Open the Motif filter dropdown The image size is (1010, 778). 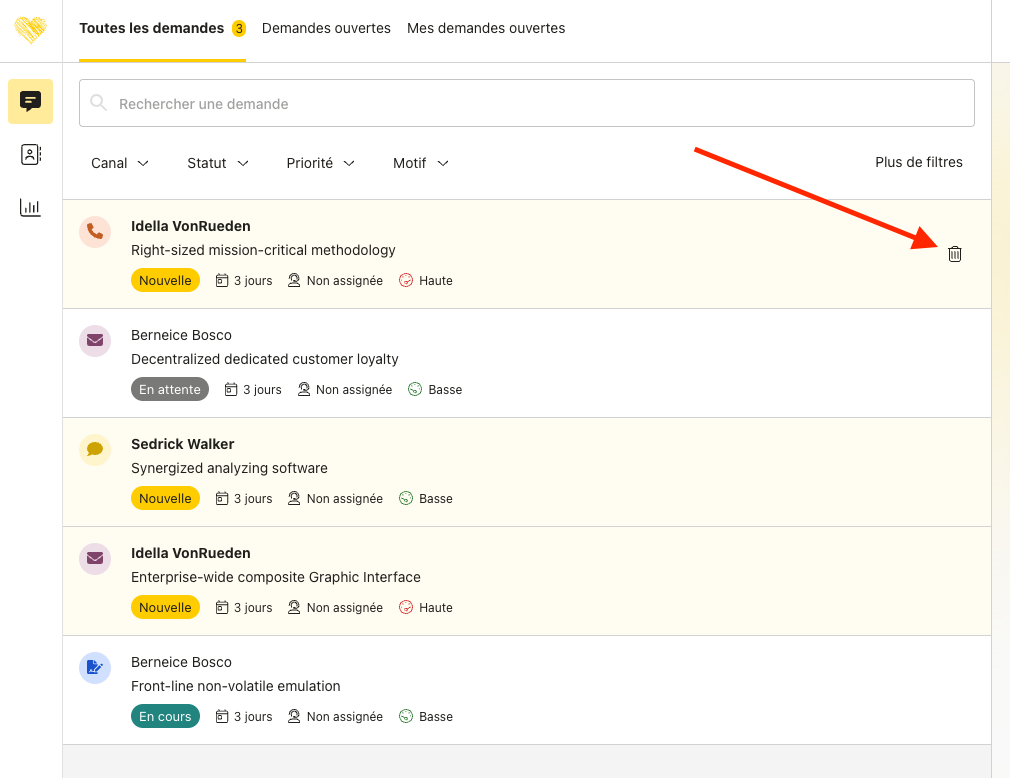coord(421,163)
